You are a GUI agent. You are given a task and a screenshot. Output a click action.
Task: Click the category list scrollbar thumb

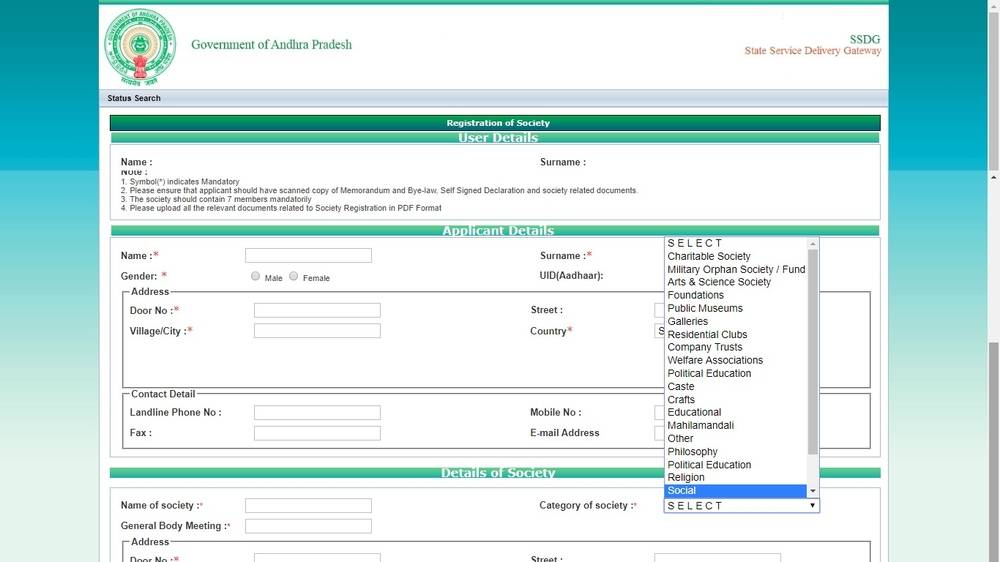(x=812, y=351)
